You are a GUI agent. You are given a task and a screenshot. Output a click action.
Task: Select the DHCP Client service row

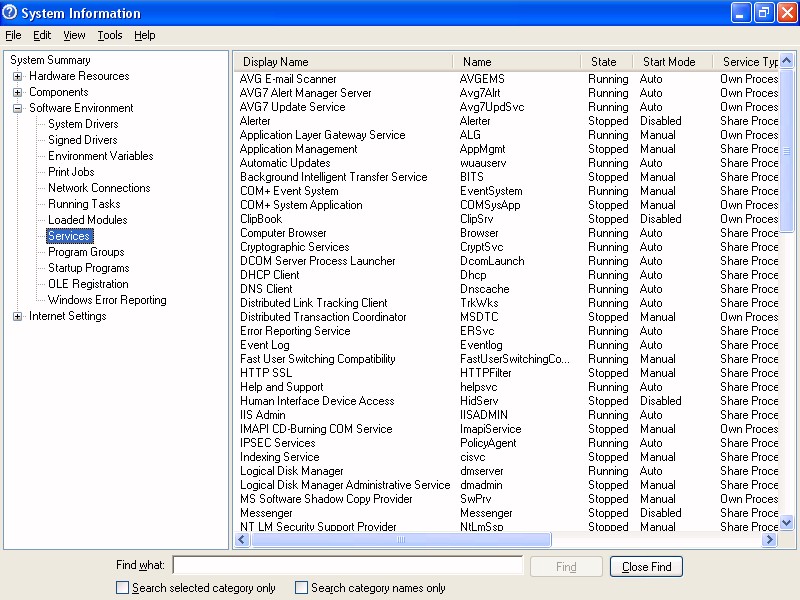point(269,275)
